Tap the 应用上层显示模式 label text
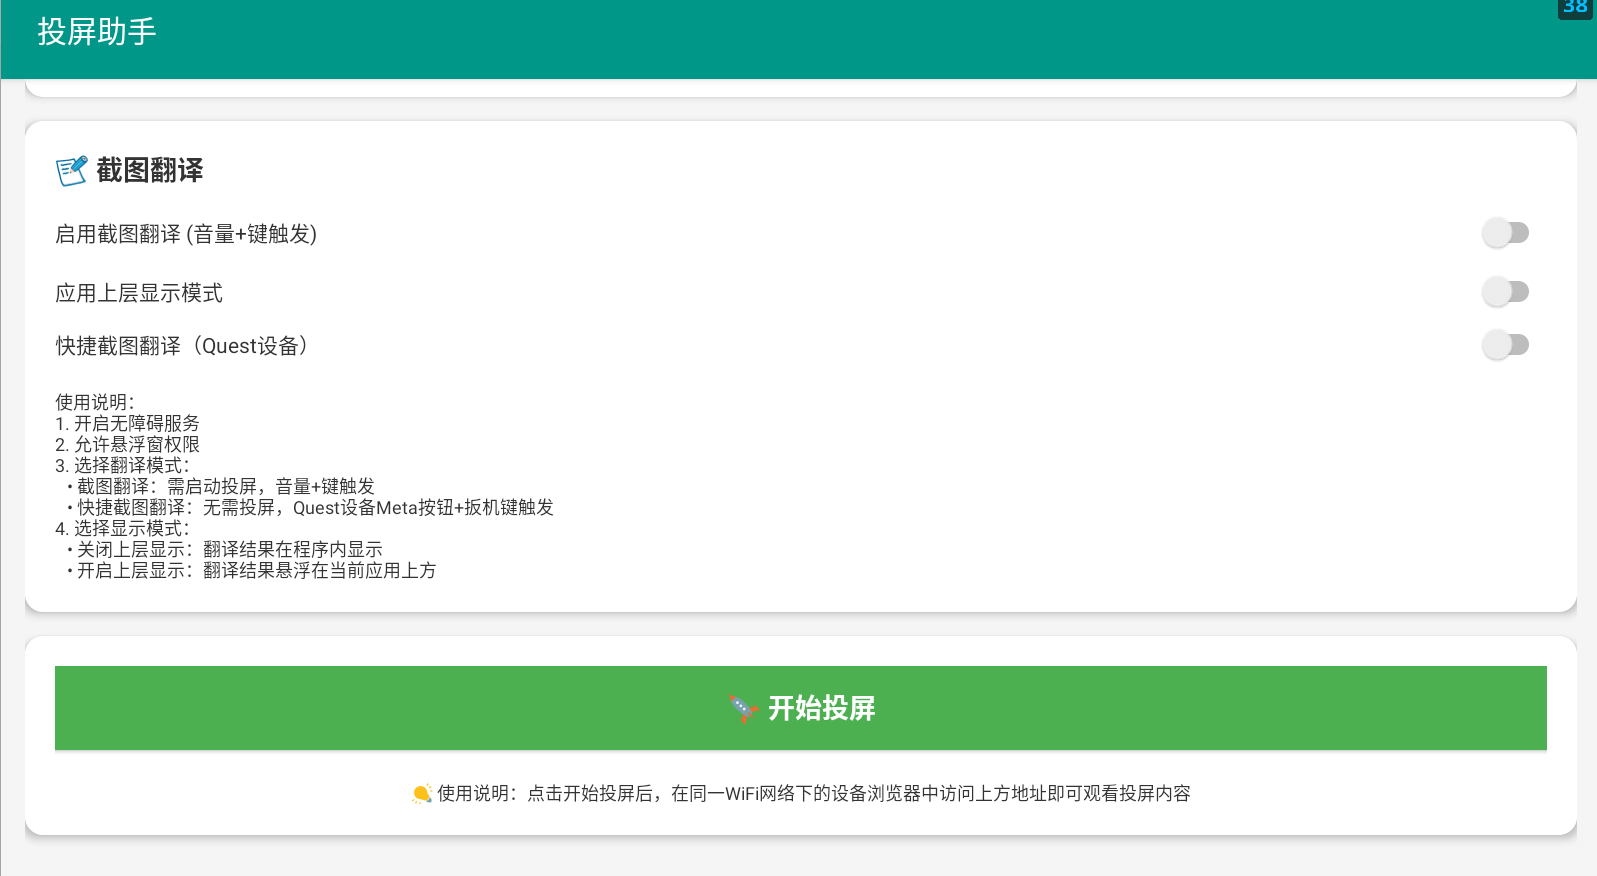The height and width of the screenshot is (876, 1597). 139,293
